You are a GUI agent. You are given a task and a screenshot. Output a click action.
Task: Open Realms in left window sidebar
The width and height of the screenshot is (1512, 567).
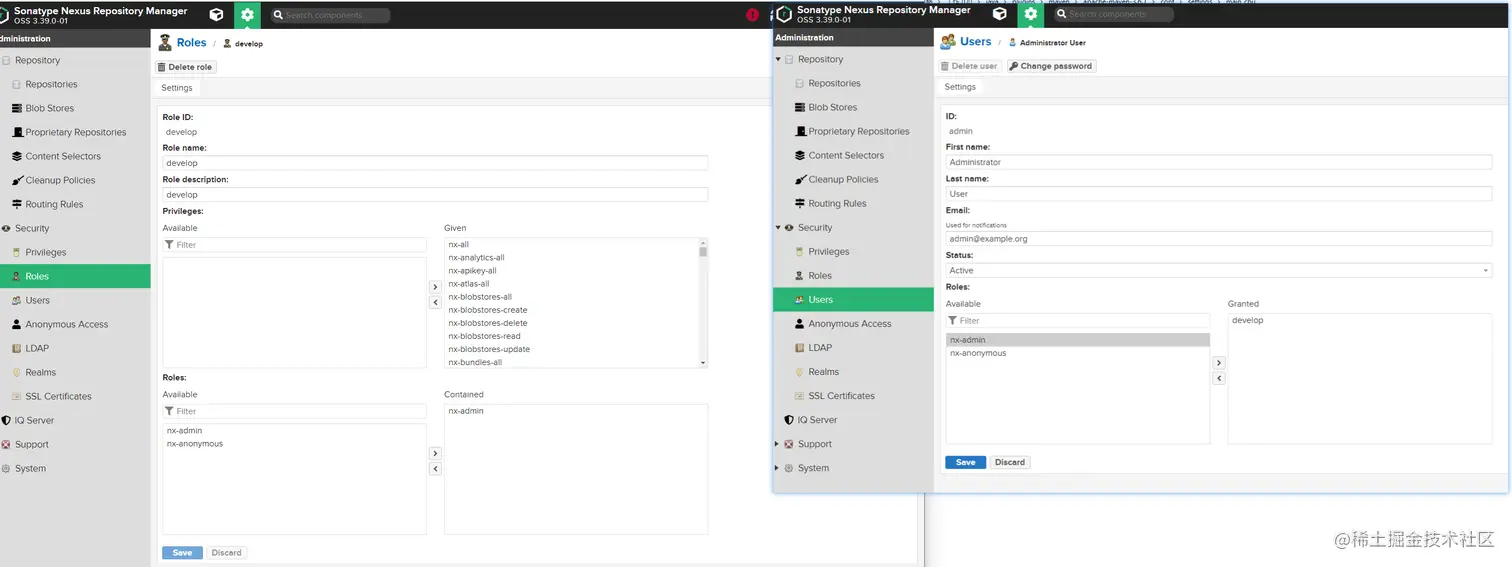pos(41,372)
